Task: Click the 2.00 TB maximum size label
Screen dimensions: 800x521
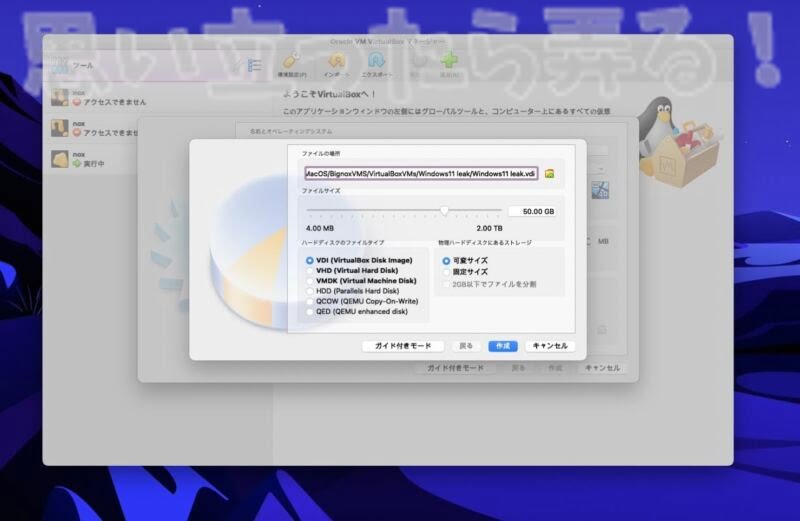Action: tap(489, 228)
